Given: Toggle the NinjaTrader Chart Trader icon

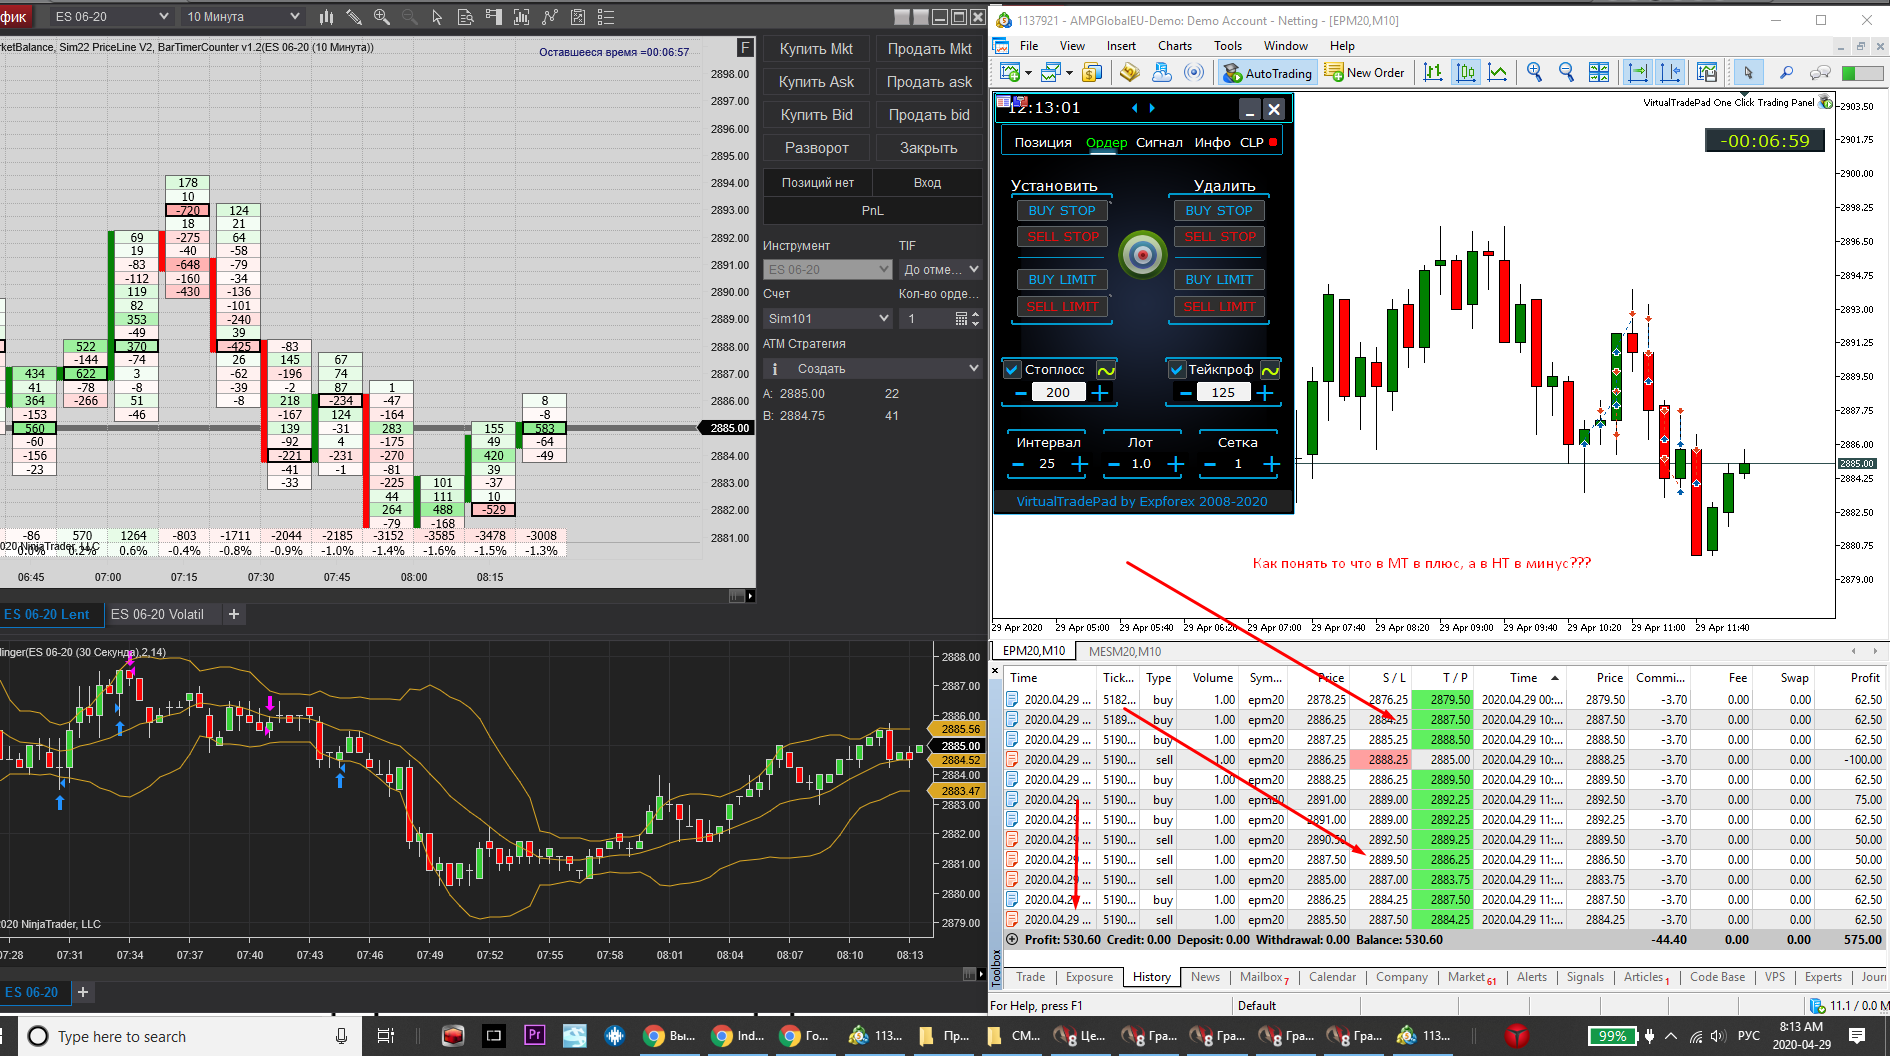Looking at the screenshot, I should pos(493,17).
